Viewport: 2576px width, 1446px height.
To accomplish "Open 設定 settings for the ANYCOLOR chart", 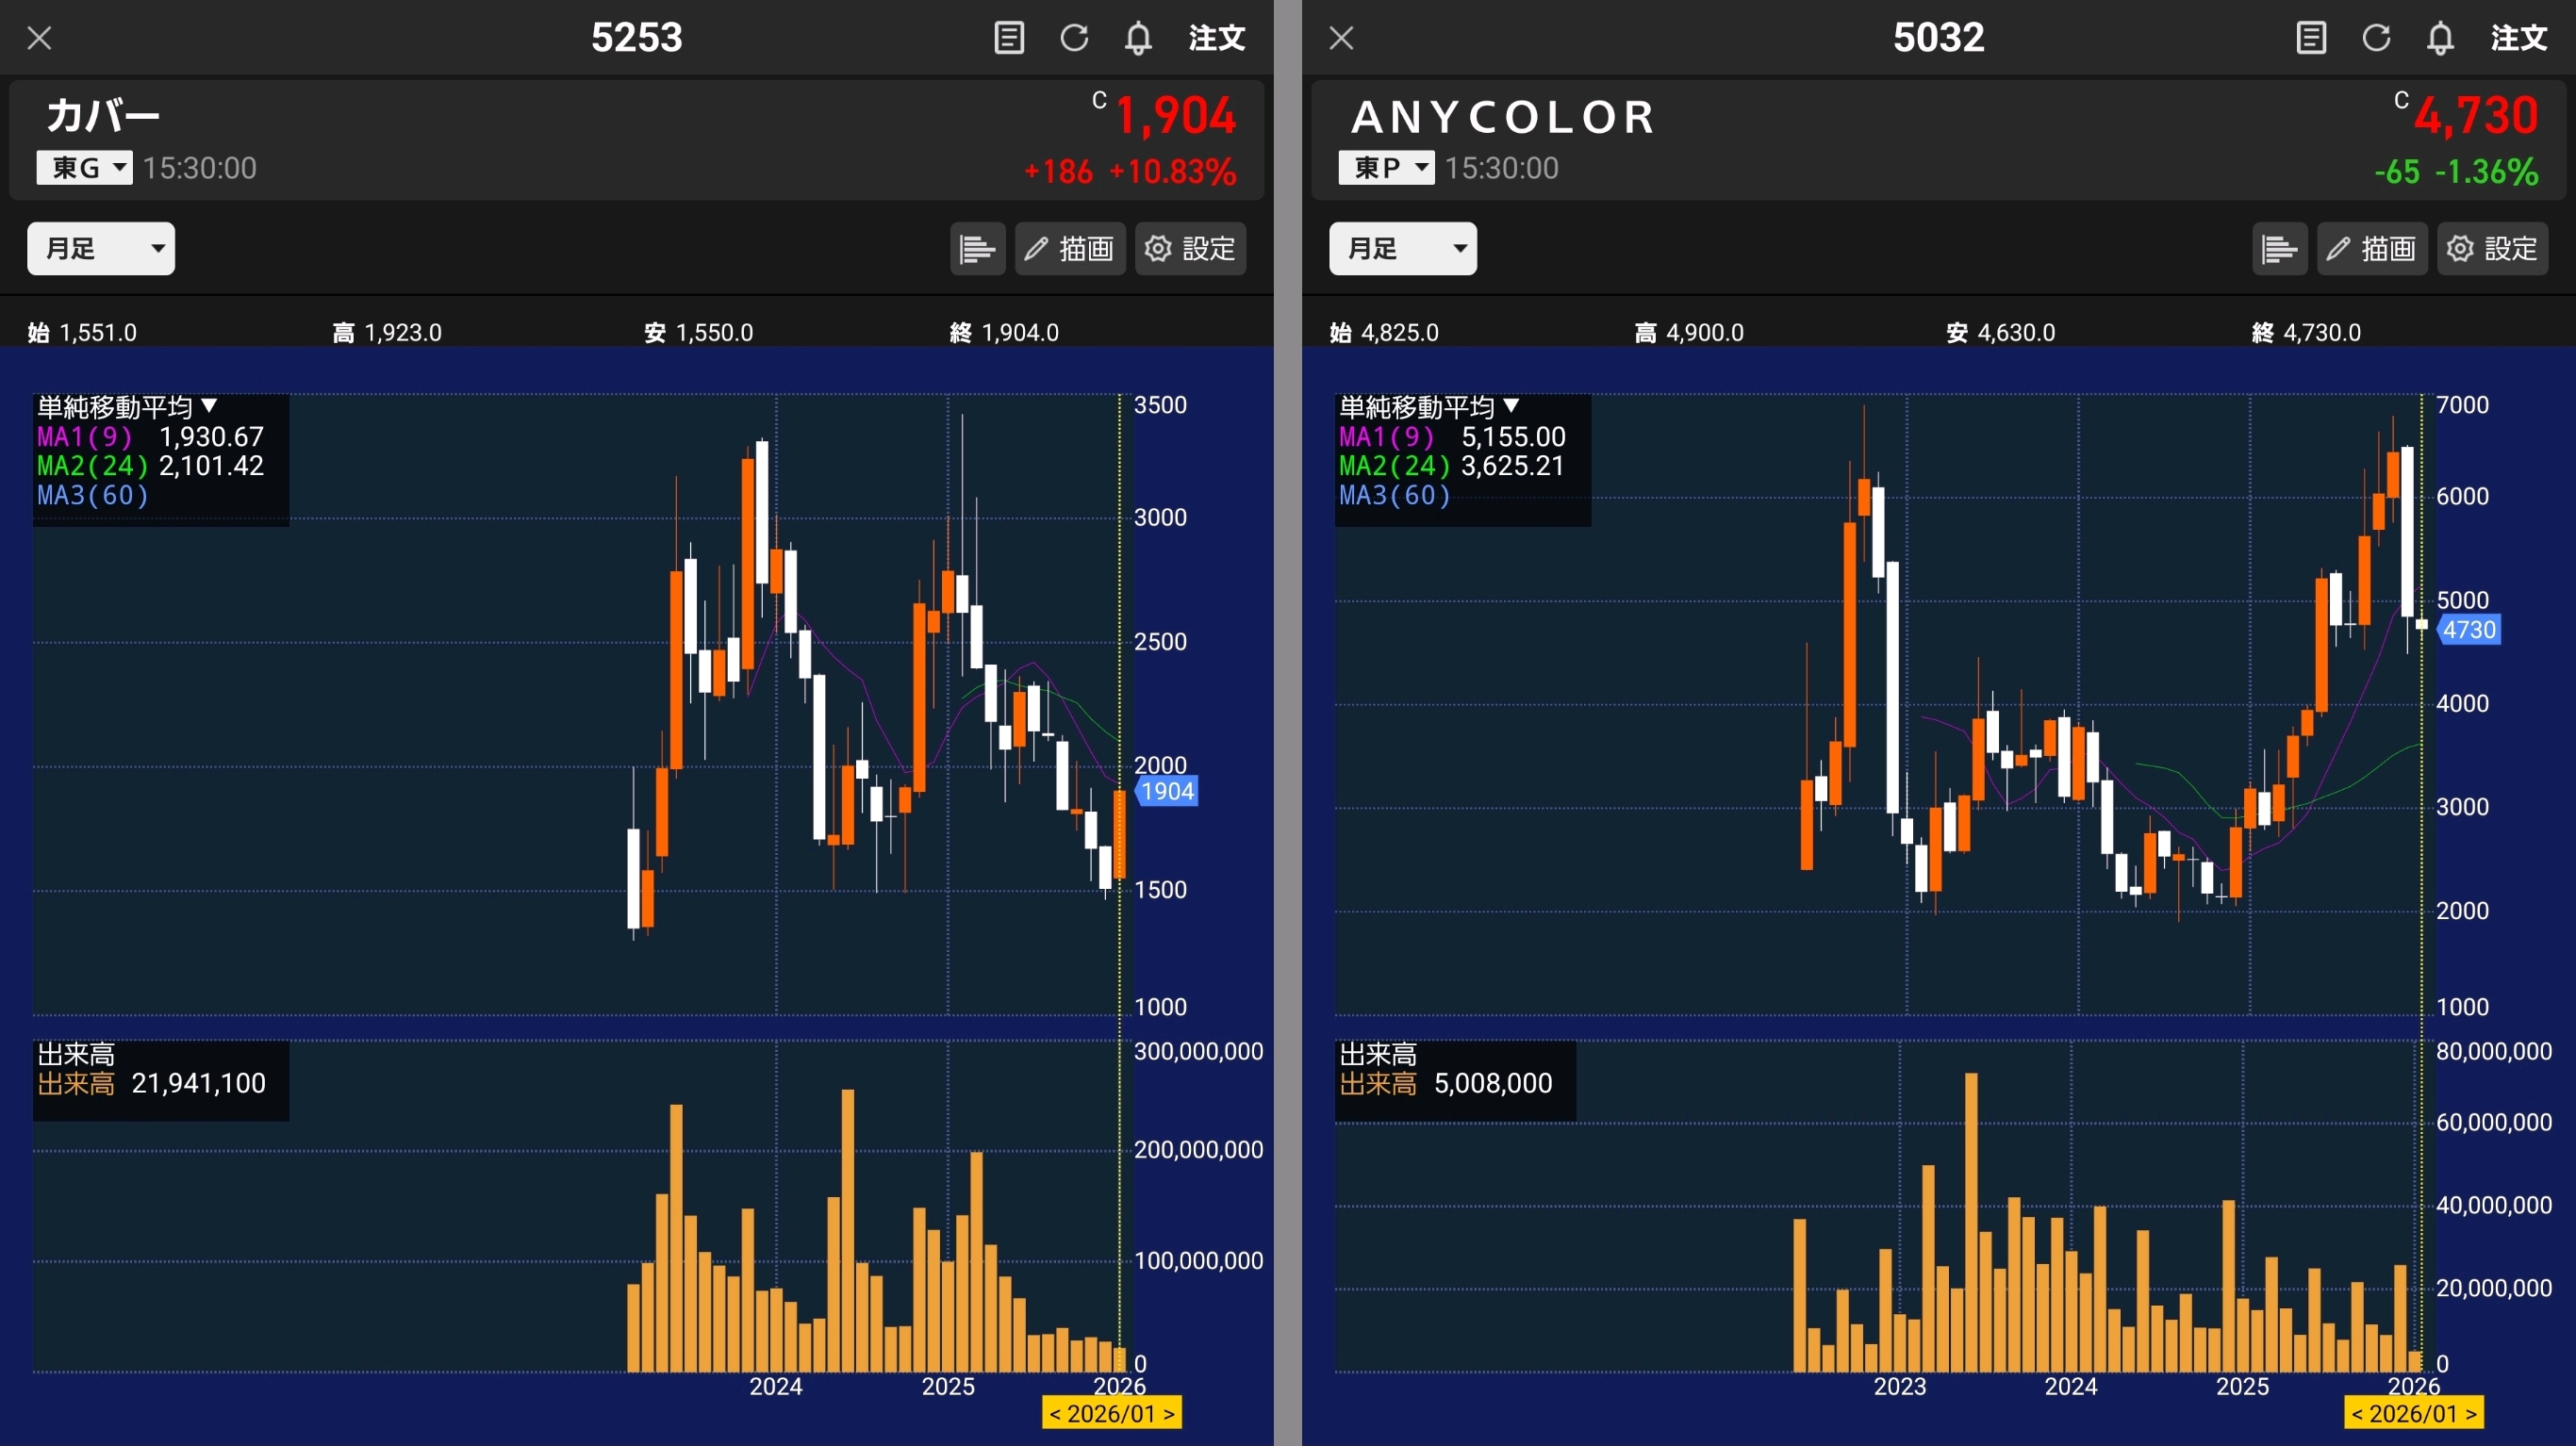I will [2492, 248].
